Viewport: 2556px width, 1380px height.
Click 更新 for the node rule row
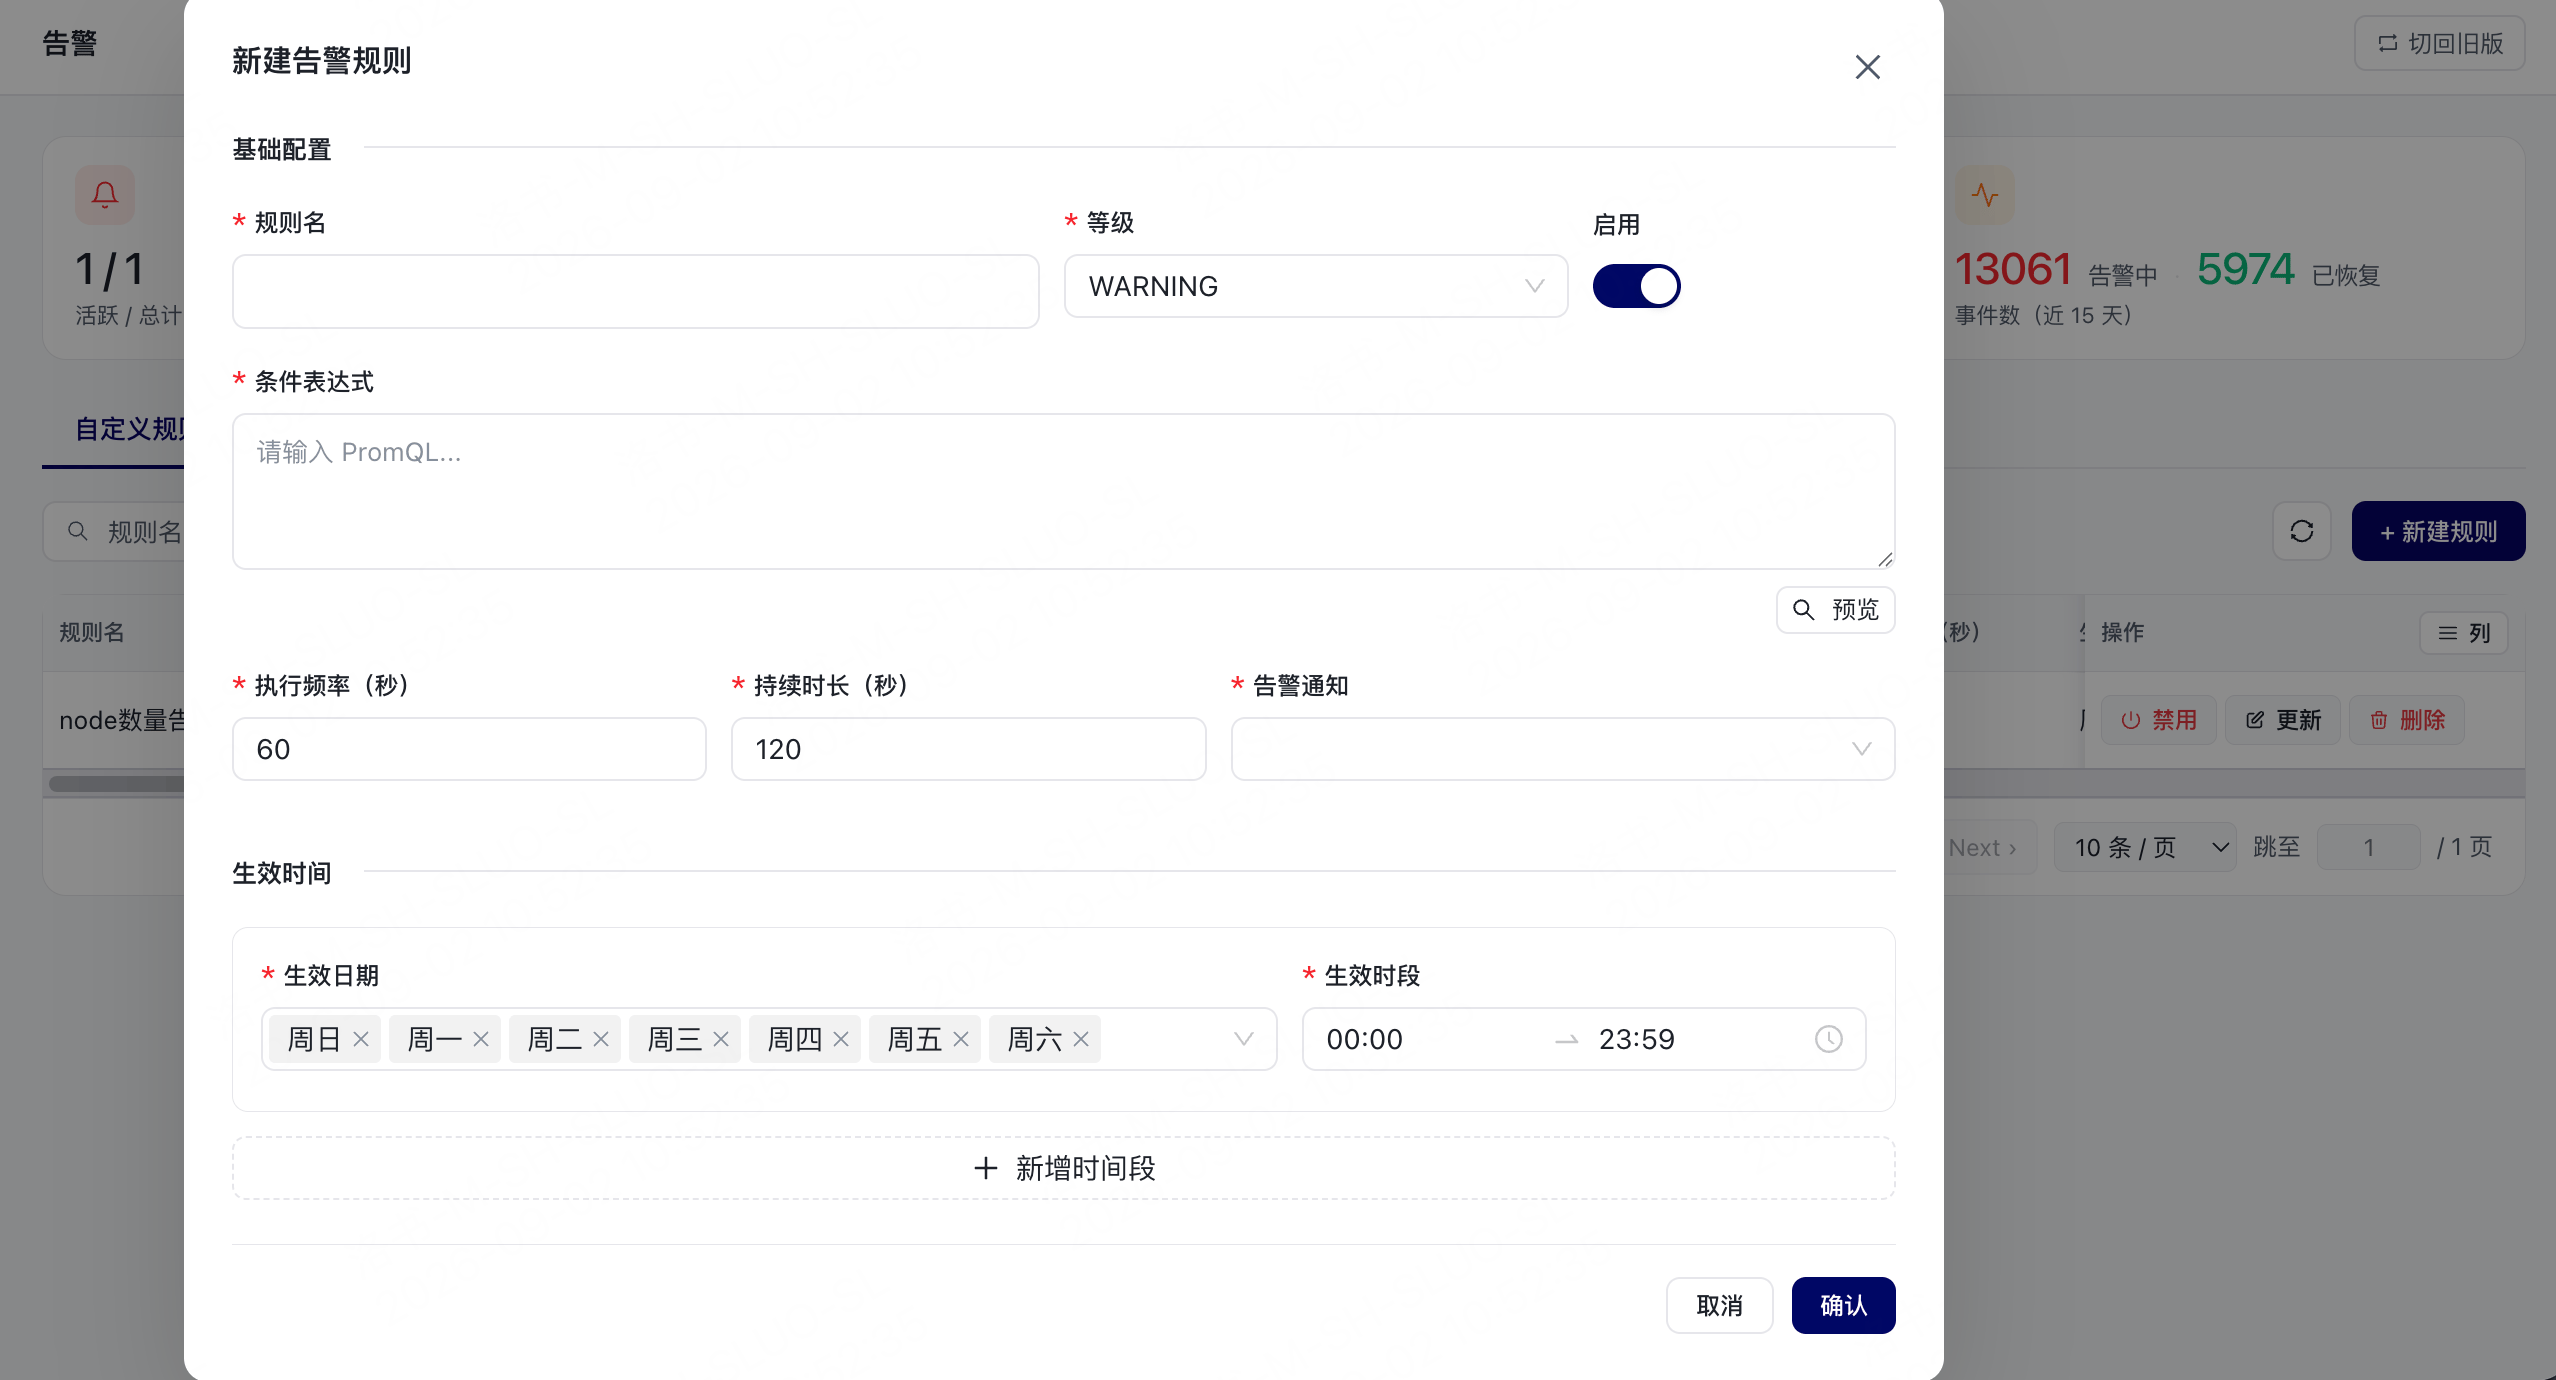tap(2282, 720)
